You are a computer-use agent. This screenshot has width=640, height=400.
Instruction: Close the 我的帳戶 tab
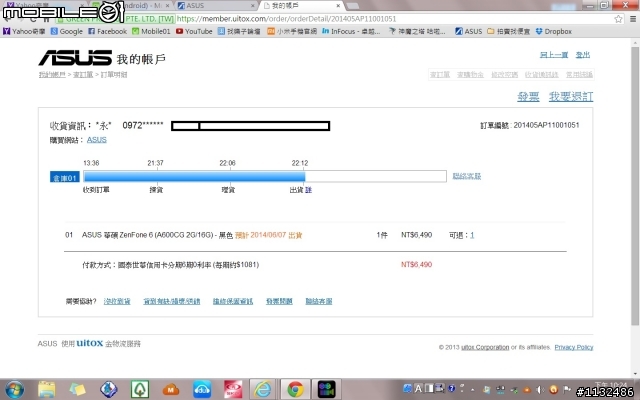[x=338, y=6]
